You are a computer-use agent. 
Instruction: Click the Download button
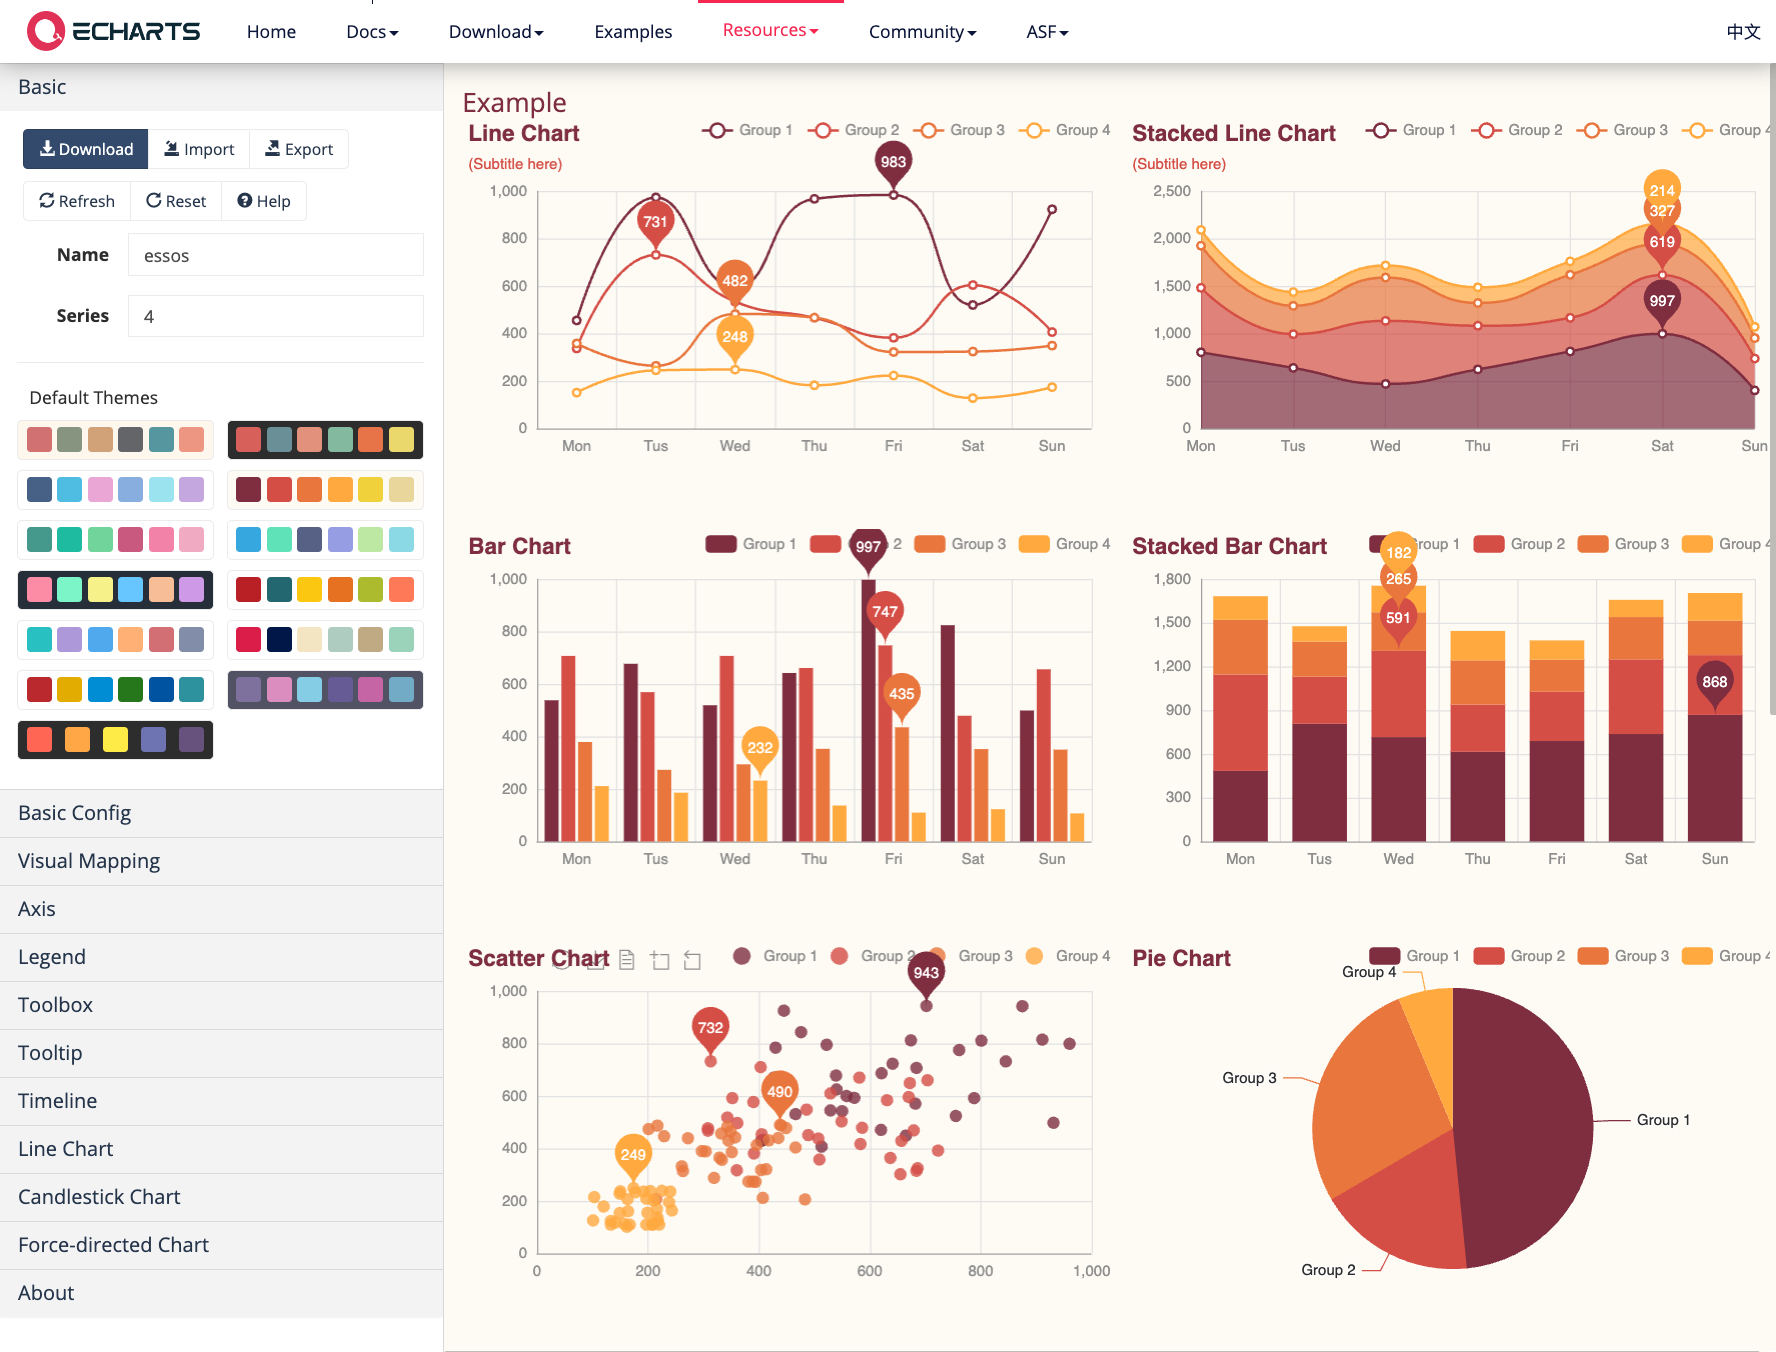85,148
